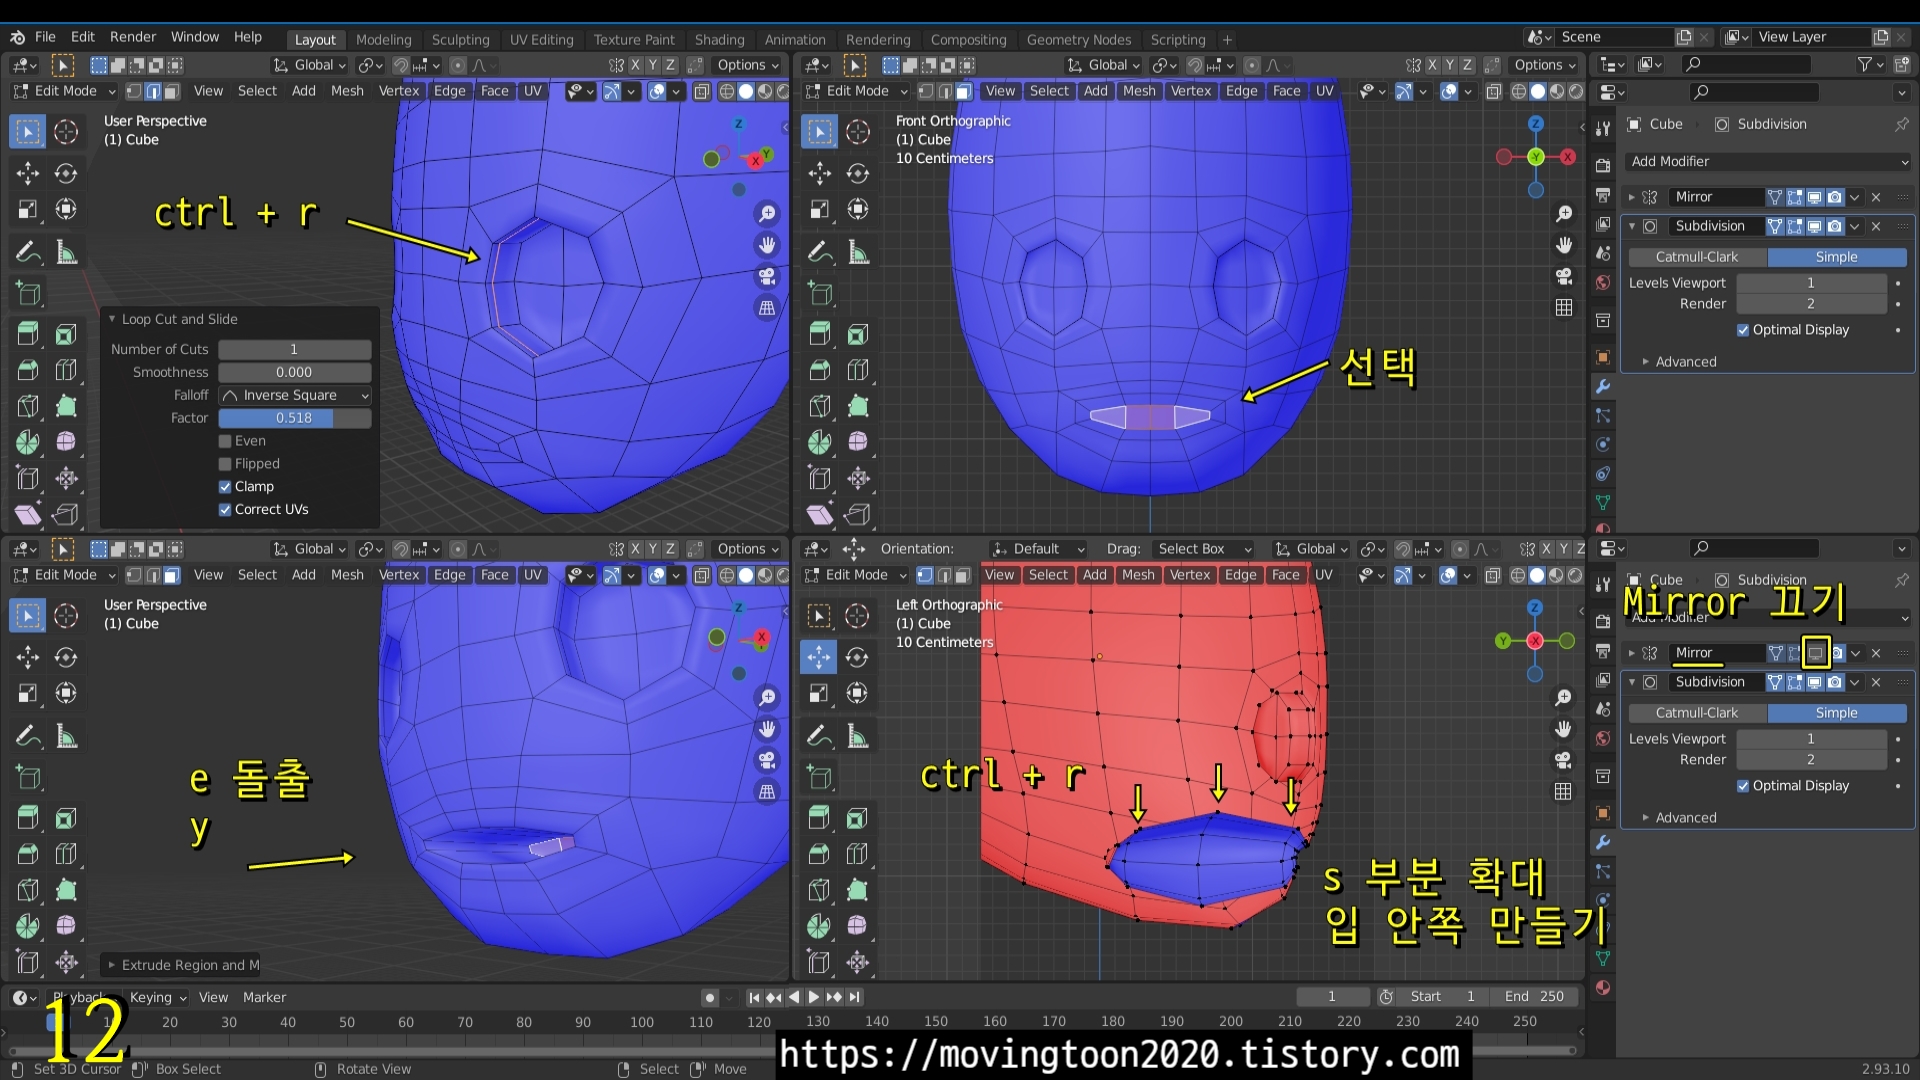Screen dimensions: 1920x1080
Task: Select the Bevel tool in top-left viewport
Action: click(28, 370)
